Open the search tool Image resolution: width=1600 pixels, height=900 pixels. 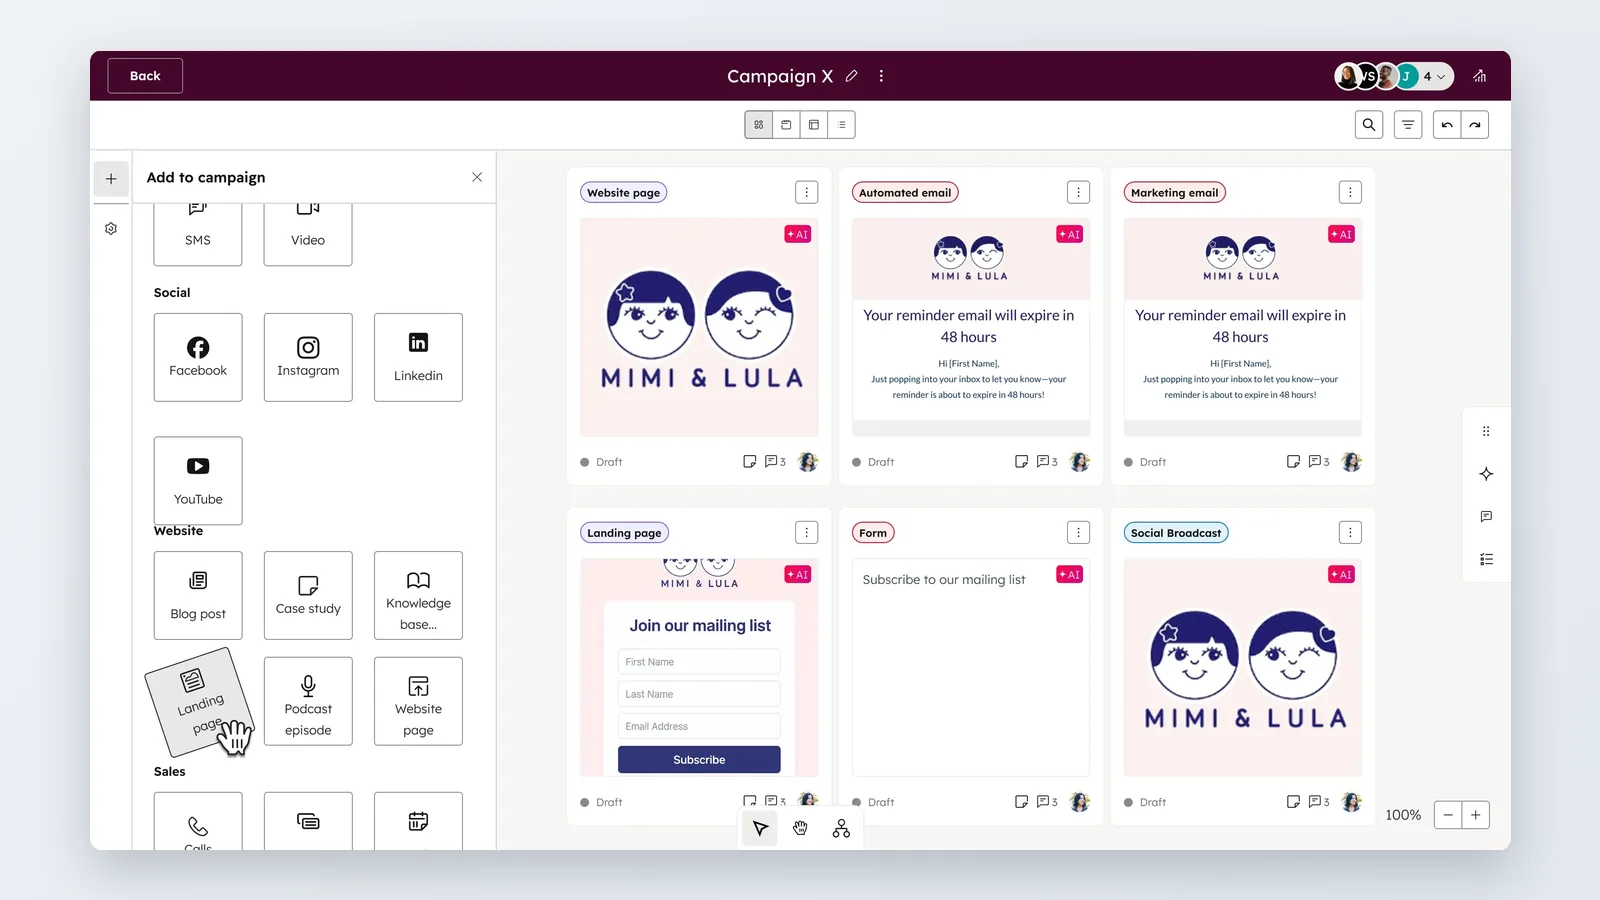tap(1369, 125)
